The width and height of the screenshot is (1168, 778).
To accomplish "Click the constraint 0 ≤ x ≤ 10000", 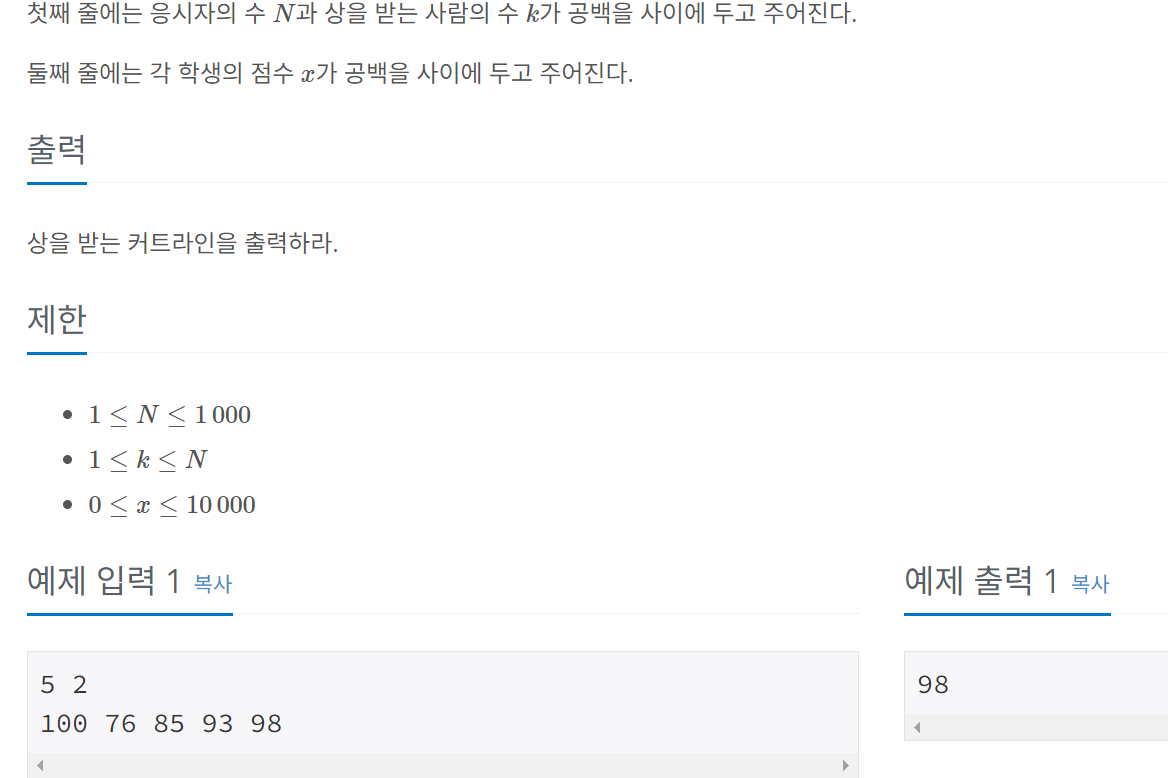I will point(170,504).
